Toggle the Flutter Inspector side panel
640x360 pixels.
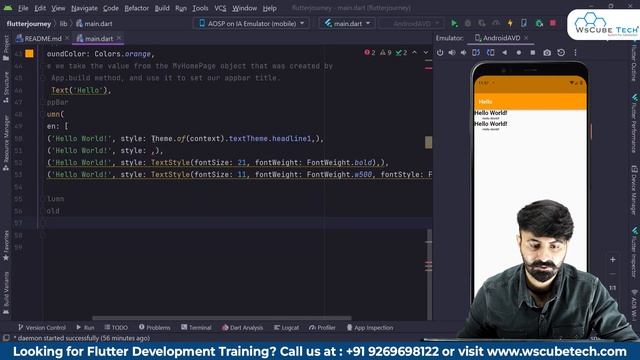click(634, 252)
